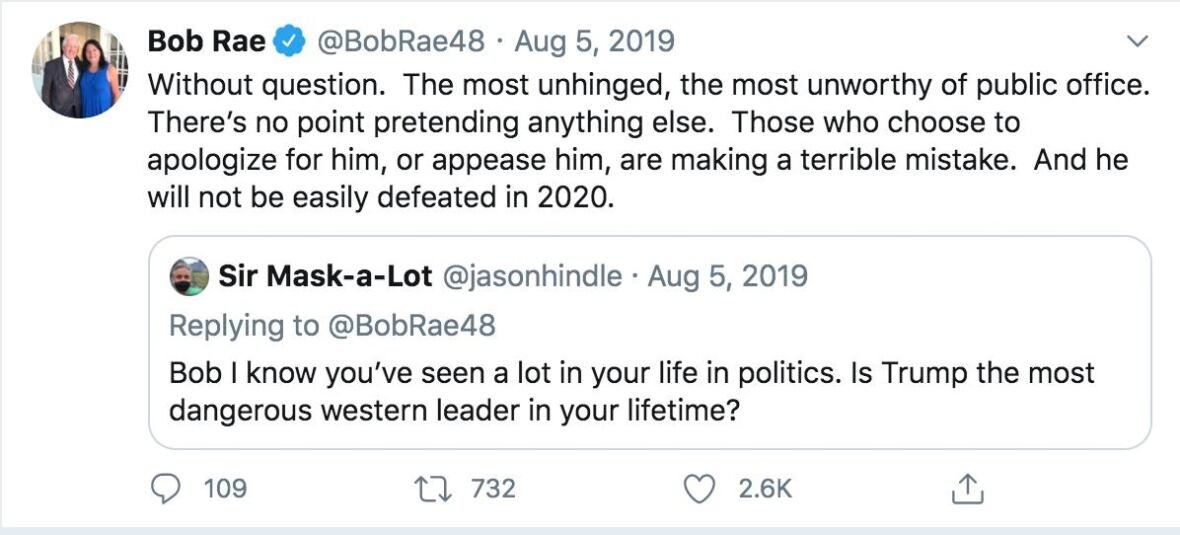The width and height of the screenshot is (1180, 535).
Task: Click the 732 retweets count
Action: pos(493,488)
